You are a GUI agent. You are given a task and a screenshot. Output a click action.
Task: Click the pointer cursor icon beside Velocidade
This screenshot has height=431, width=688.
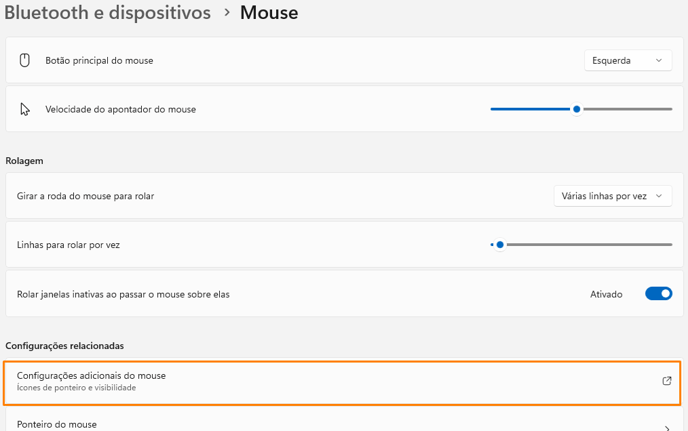point(25,109)
